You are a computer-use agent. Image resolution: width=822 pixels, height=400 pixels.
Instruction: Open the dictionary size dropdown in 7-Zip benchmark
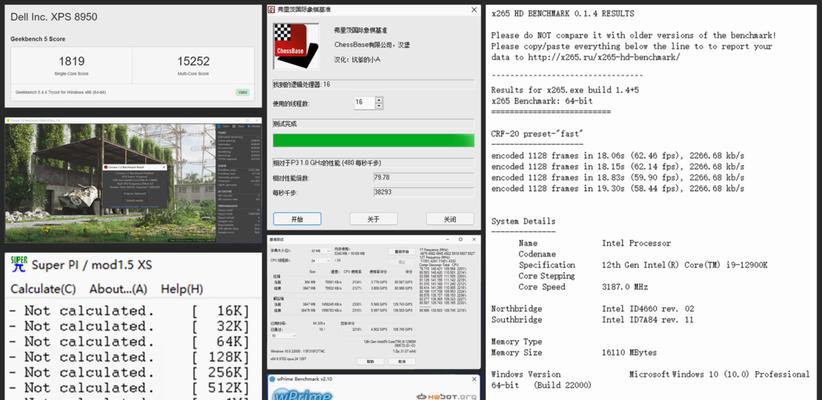[x=320, y=251]
